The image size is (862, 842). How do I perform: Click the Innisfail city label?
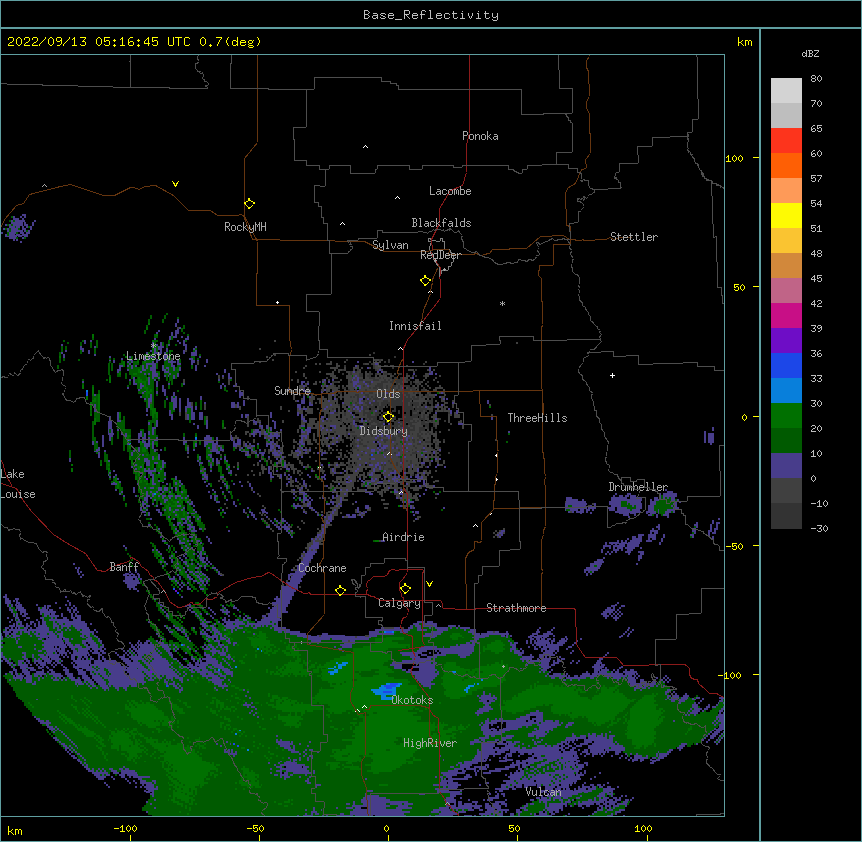(415, 326)
